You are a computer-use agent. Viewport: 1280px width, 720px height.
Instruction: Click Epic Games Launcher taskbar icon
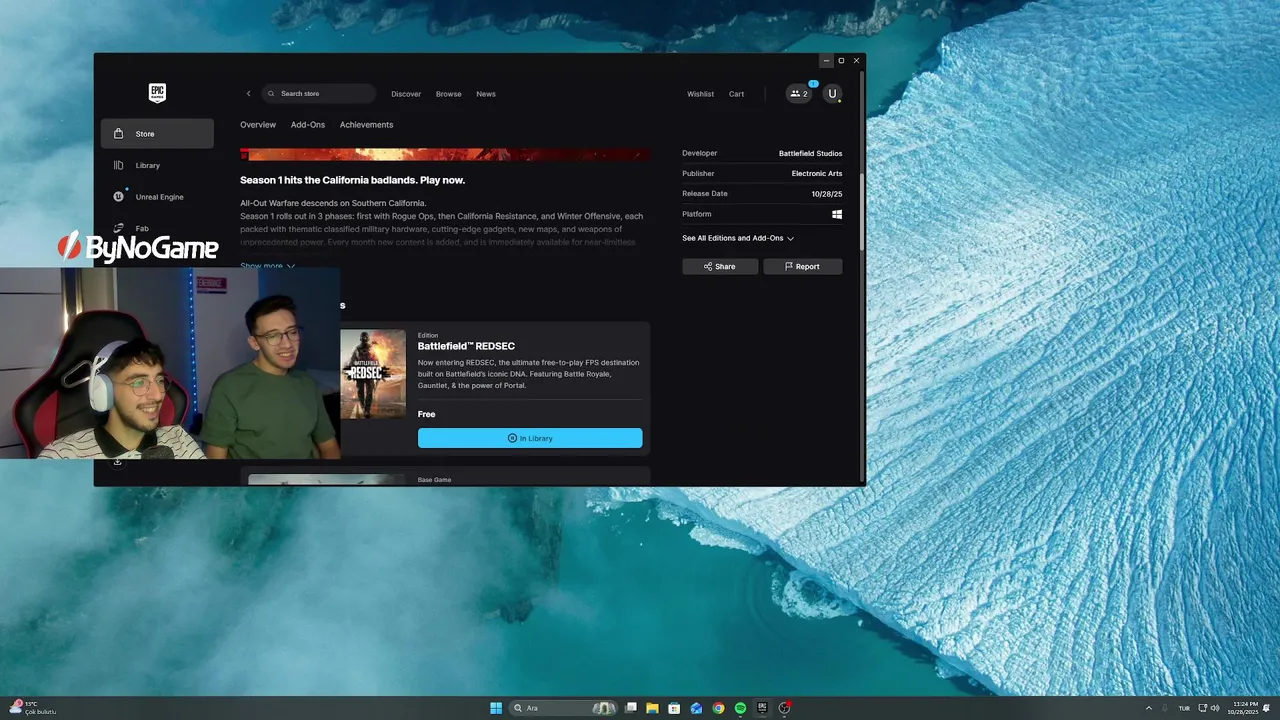pos(762,708)
